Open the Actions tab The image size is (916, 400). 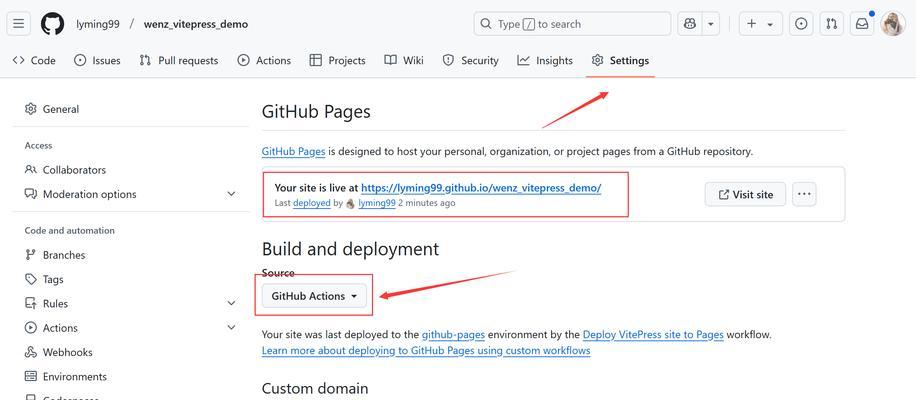[264, 60]
